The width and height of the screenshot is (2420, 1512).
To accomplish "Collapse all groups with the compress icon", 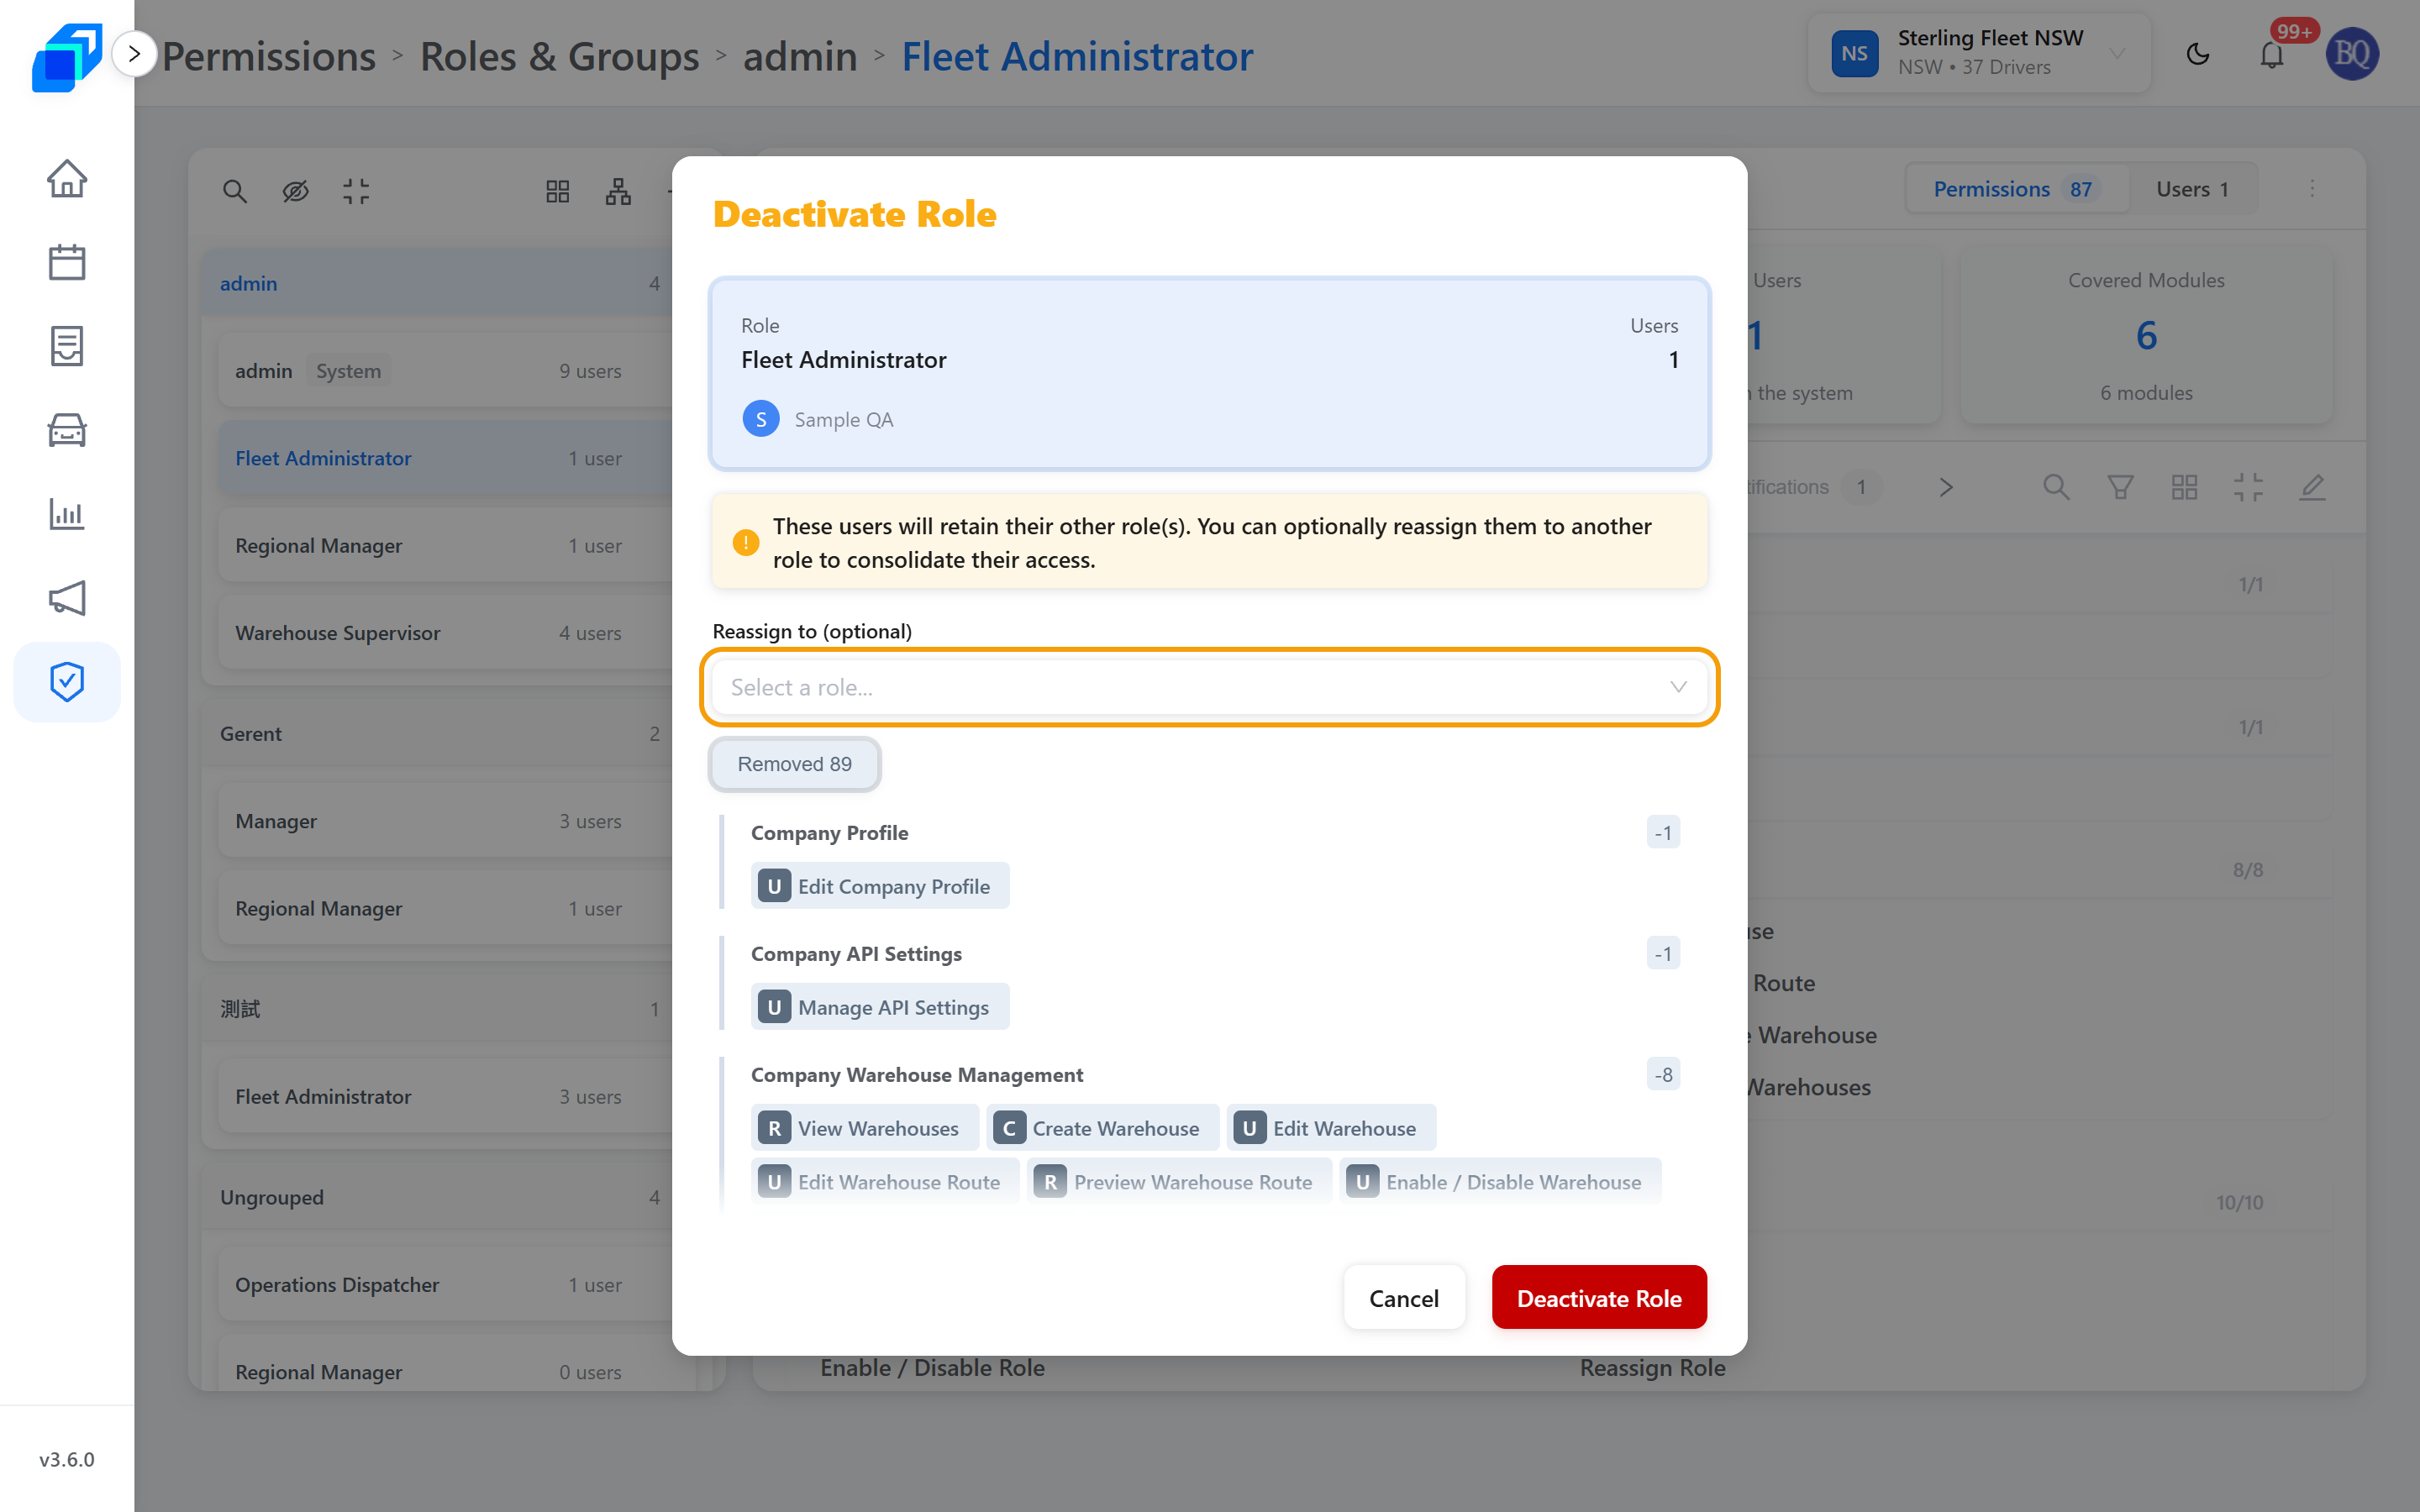I will (356, 191).
